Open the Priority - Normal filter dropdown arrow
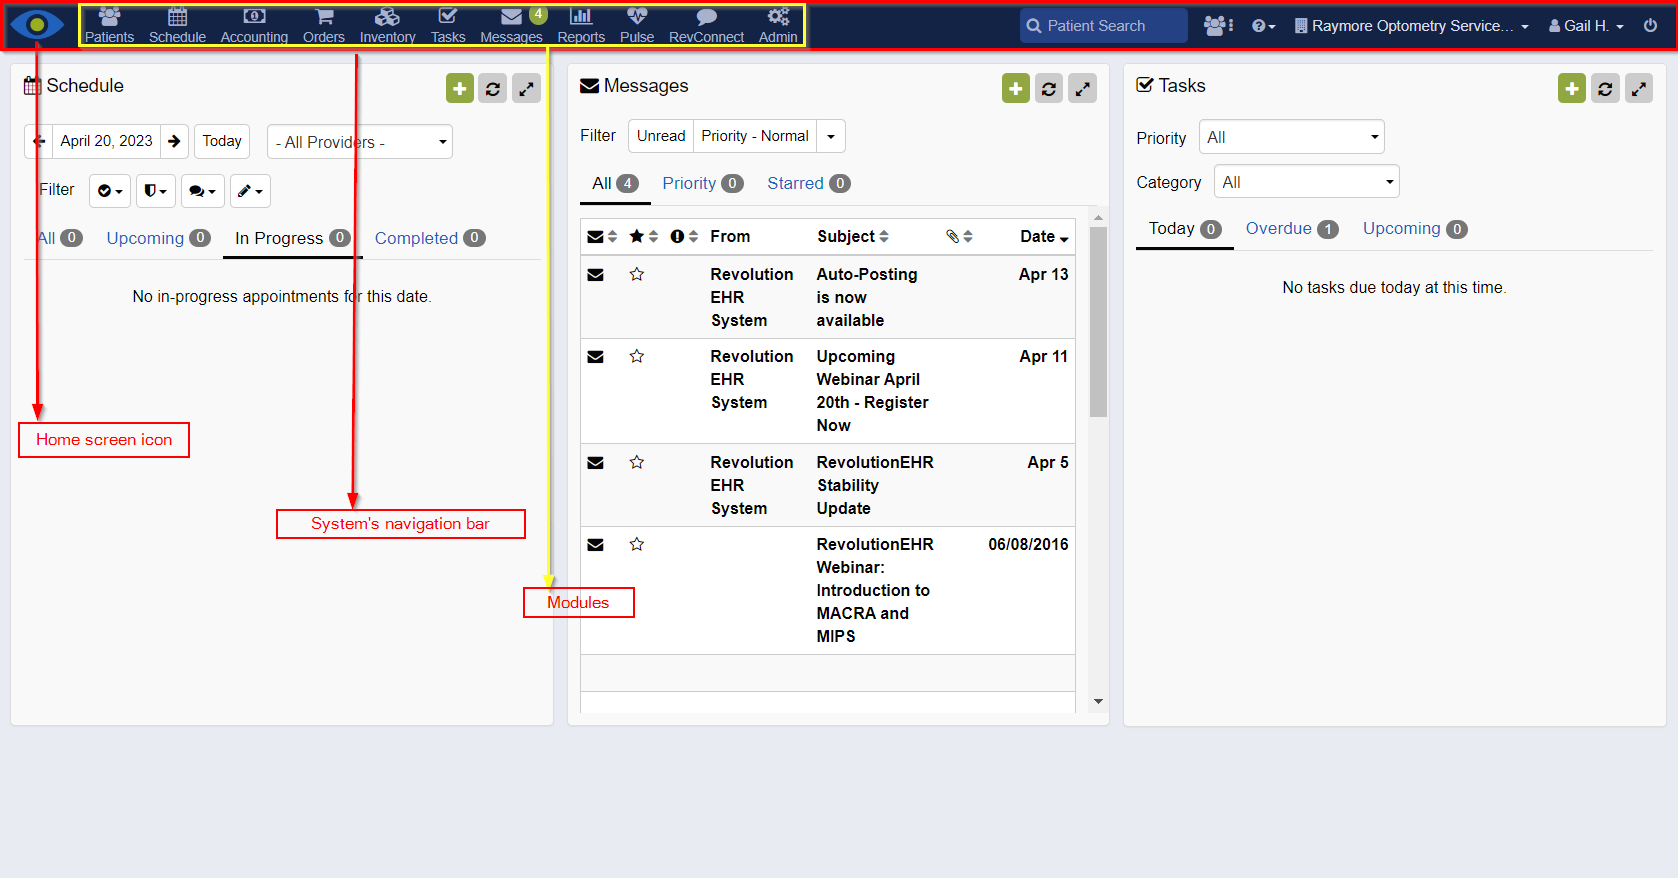Screen dimensions: 1678x878 [831, 136]
